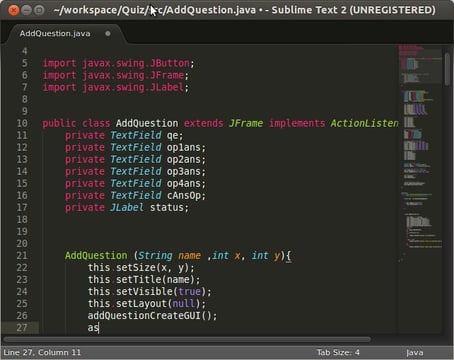
Task: Click the vertical scrollbar thumb
Action: [447, 69]
